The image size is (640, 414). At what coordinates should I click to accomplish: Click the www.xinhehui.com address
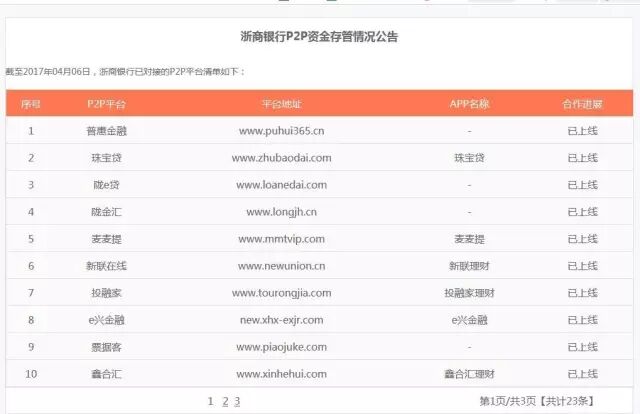pos(282,374)
